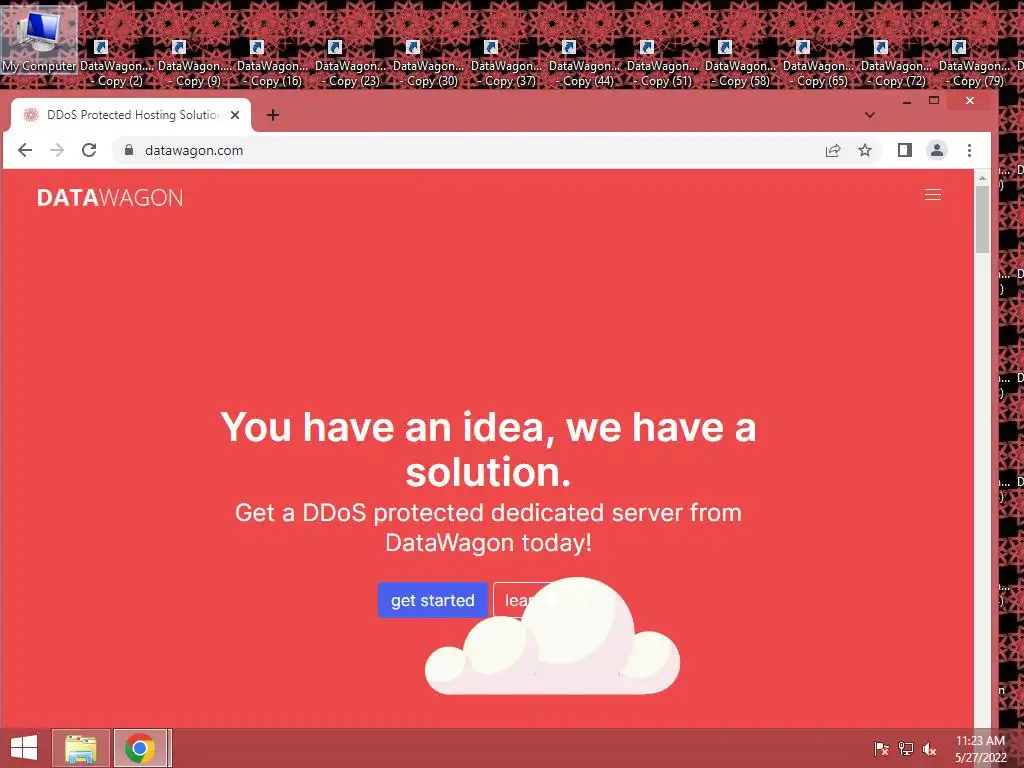1024x768 pixels.
Task: Click Chrome icon in taskbar
Action: click(x=140, y=748)
